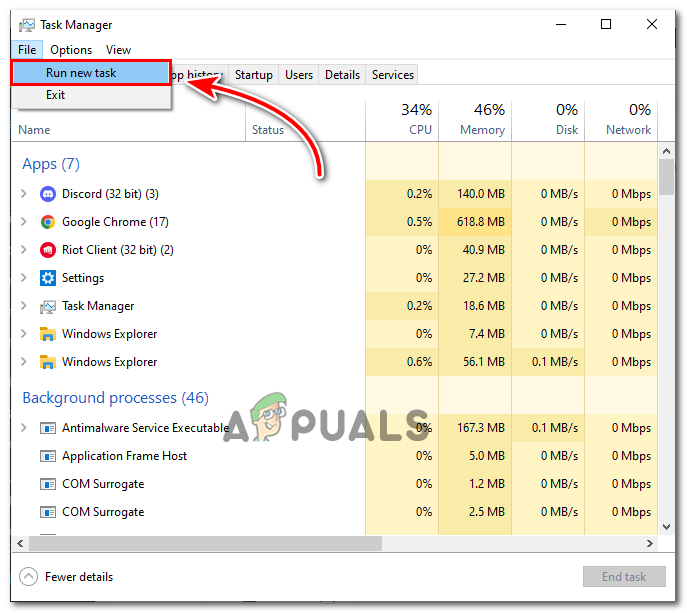Expand the Windows Explorer row using 56.1 MB
The image size is (687, 613).
tap(24, 362)
